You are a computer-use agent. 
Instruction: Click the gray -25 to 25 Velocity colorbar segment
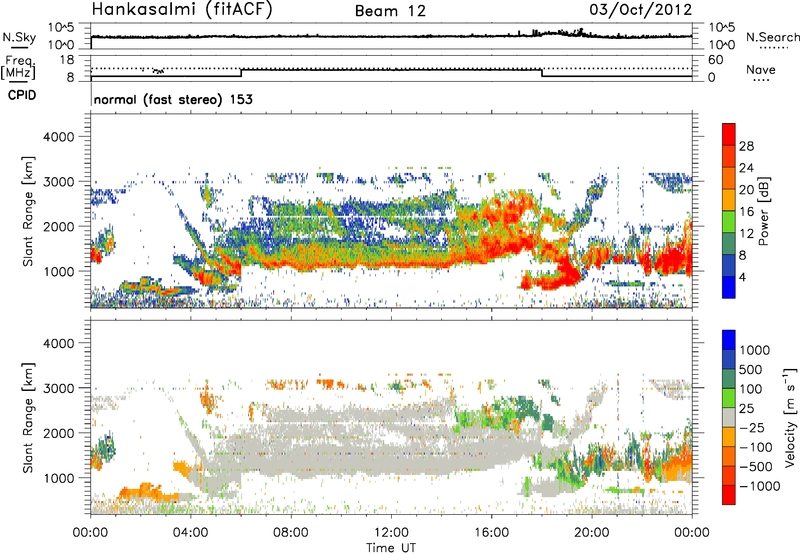click(x=729, y=417)
